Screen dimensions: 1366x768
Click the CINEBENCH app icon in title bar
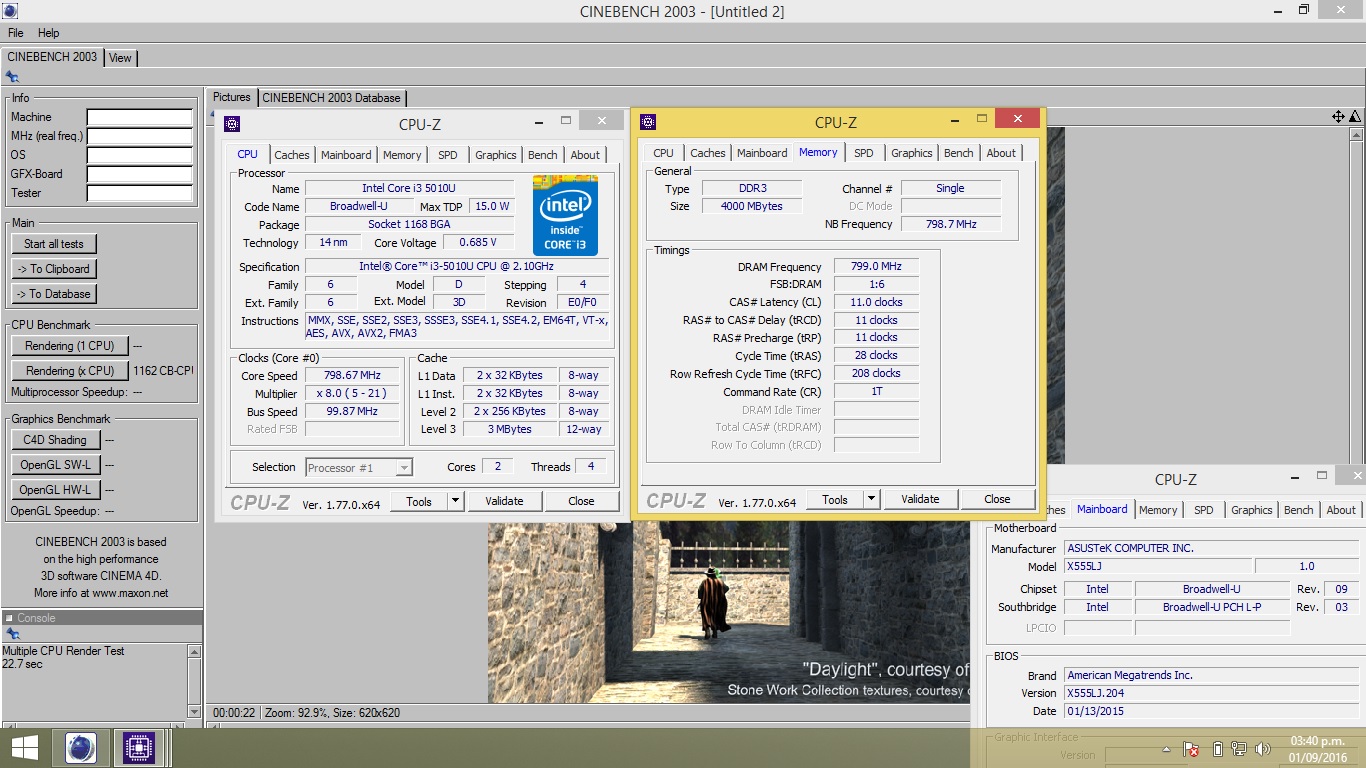point(10,11)
